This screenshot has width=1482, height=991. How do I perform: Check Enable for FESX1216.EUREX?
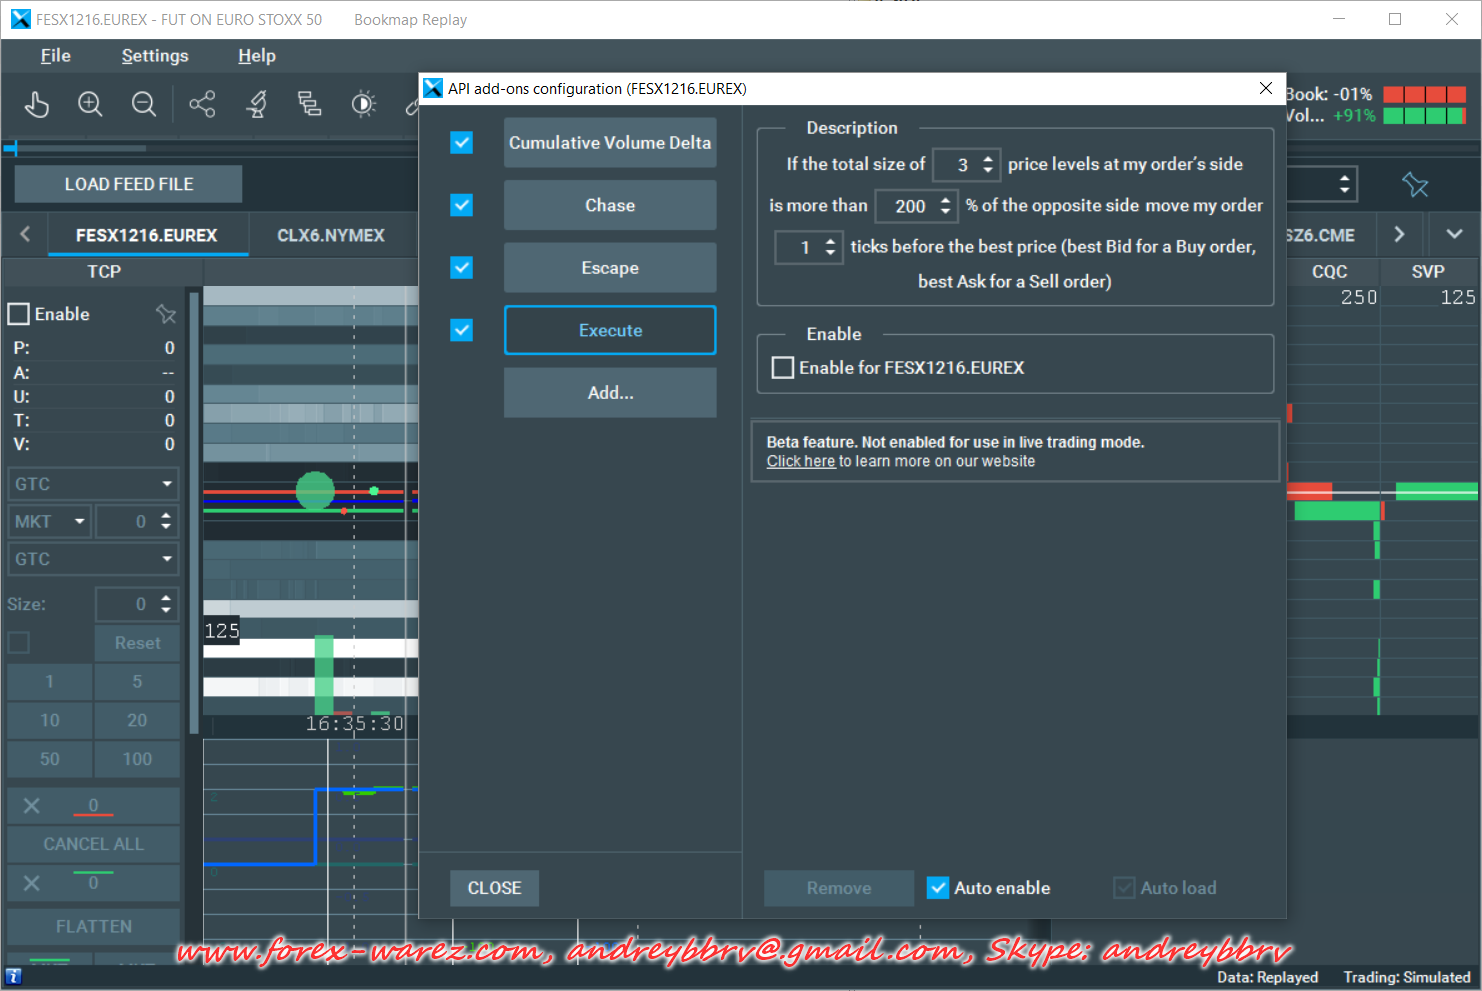coord(783,368)
